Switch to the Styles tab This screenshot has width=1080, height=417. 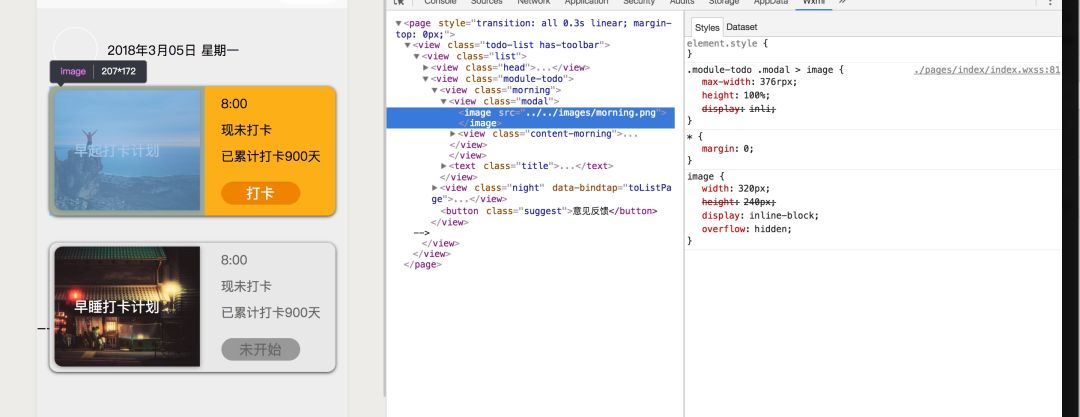click(707, 28)
